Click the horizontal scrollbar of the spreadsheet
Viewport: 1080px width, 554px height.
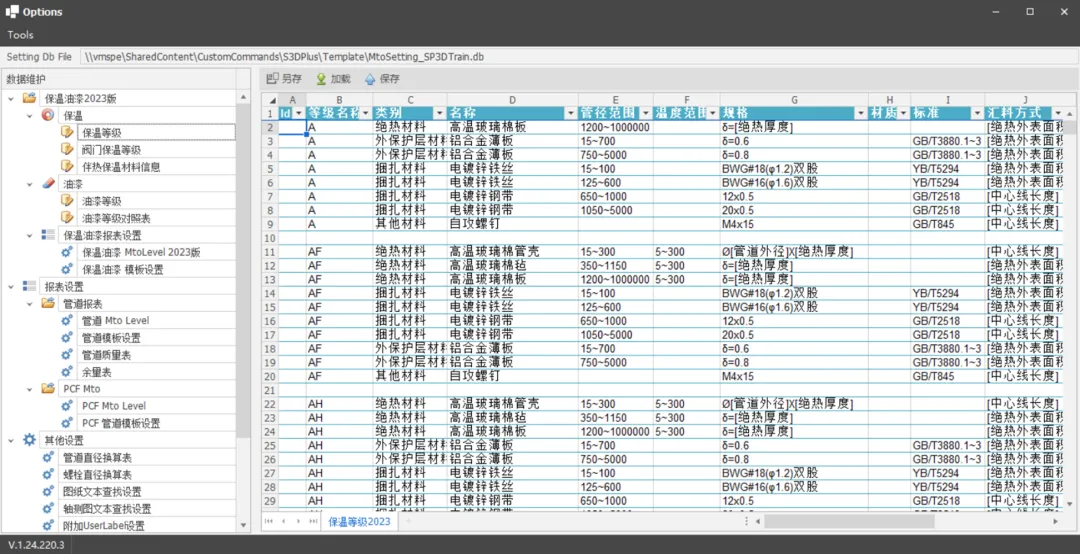click(x=849, y=522)
